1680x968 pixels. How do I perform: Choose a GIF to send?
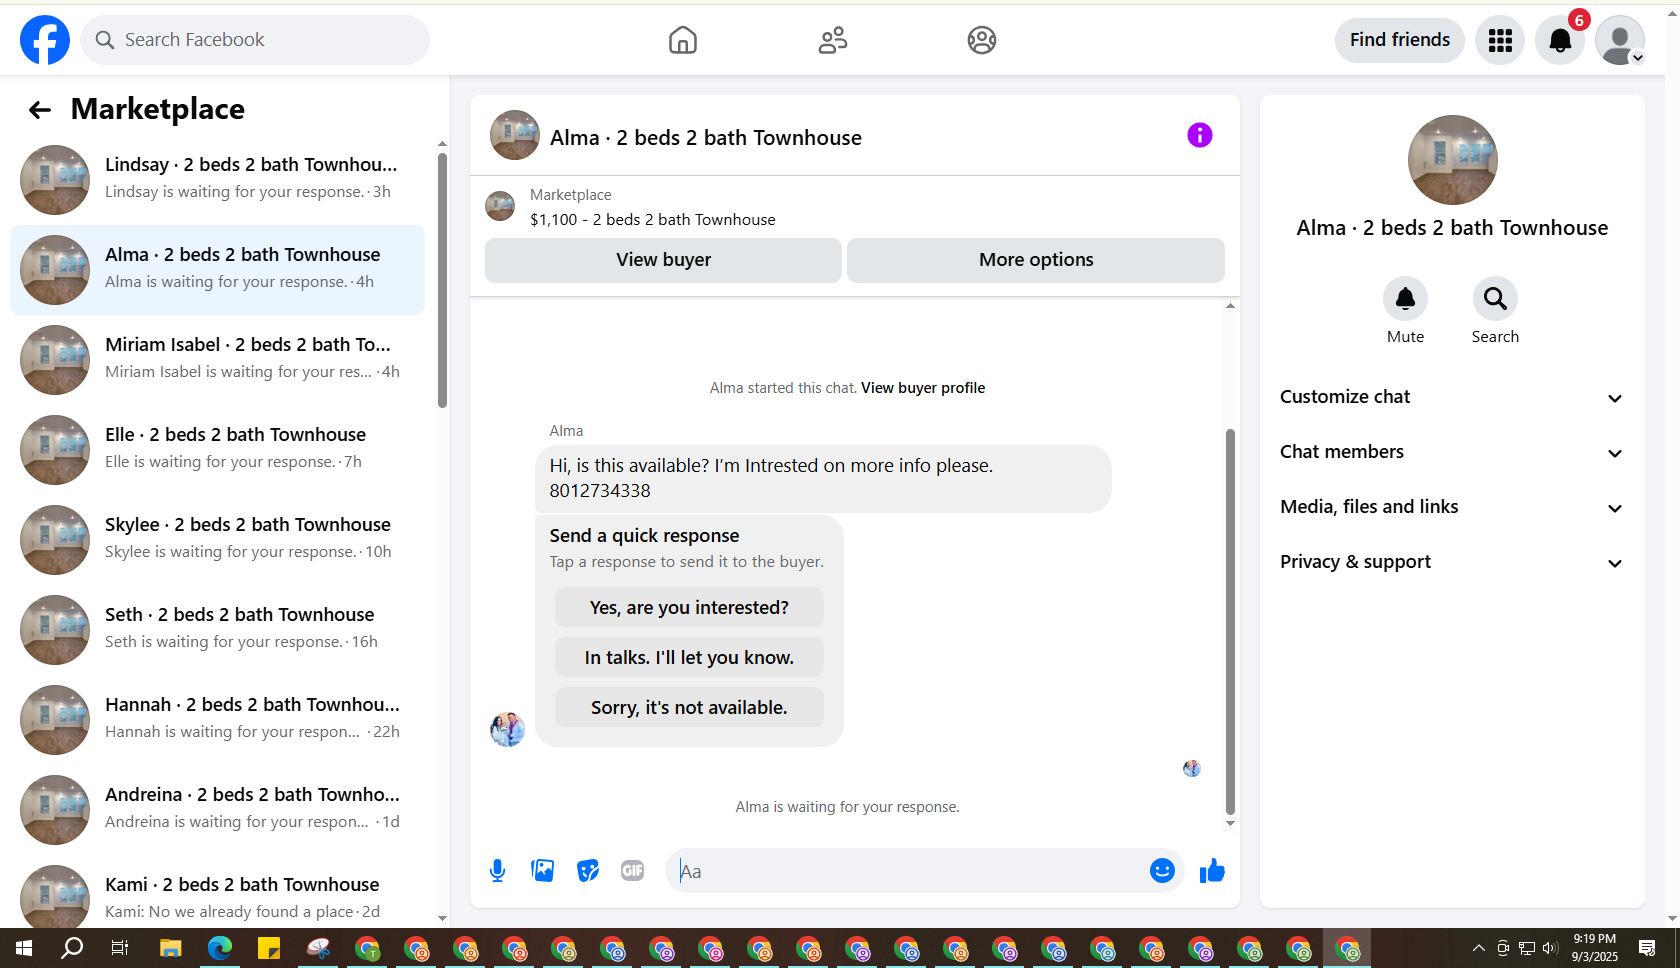tap(633, 871)
